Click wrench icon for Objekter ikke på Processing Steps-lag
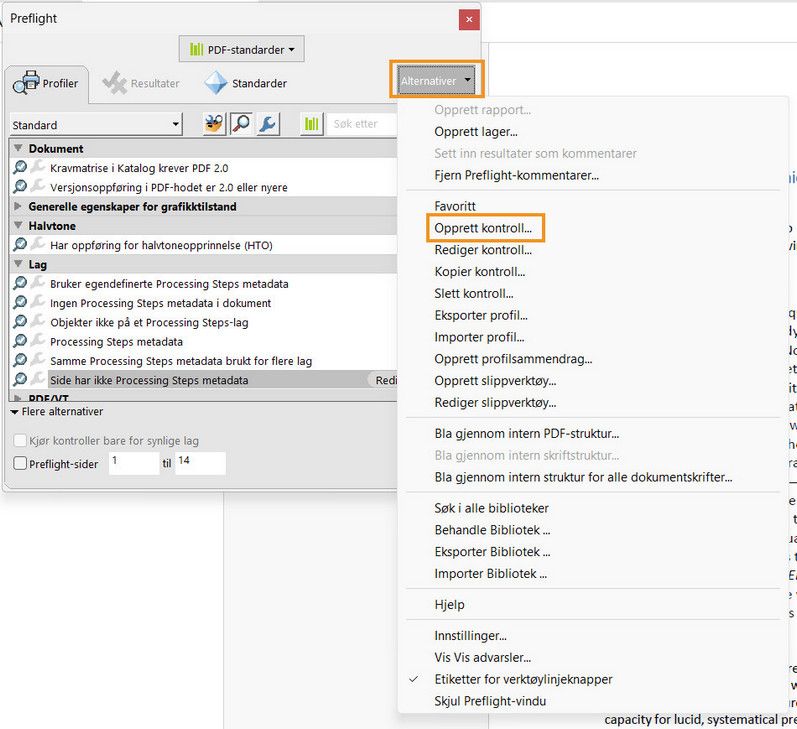The width and height of the screenshot is (797, 729). 38,322
